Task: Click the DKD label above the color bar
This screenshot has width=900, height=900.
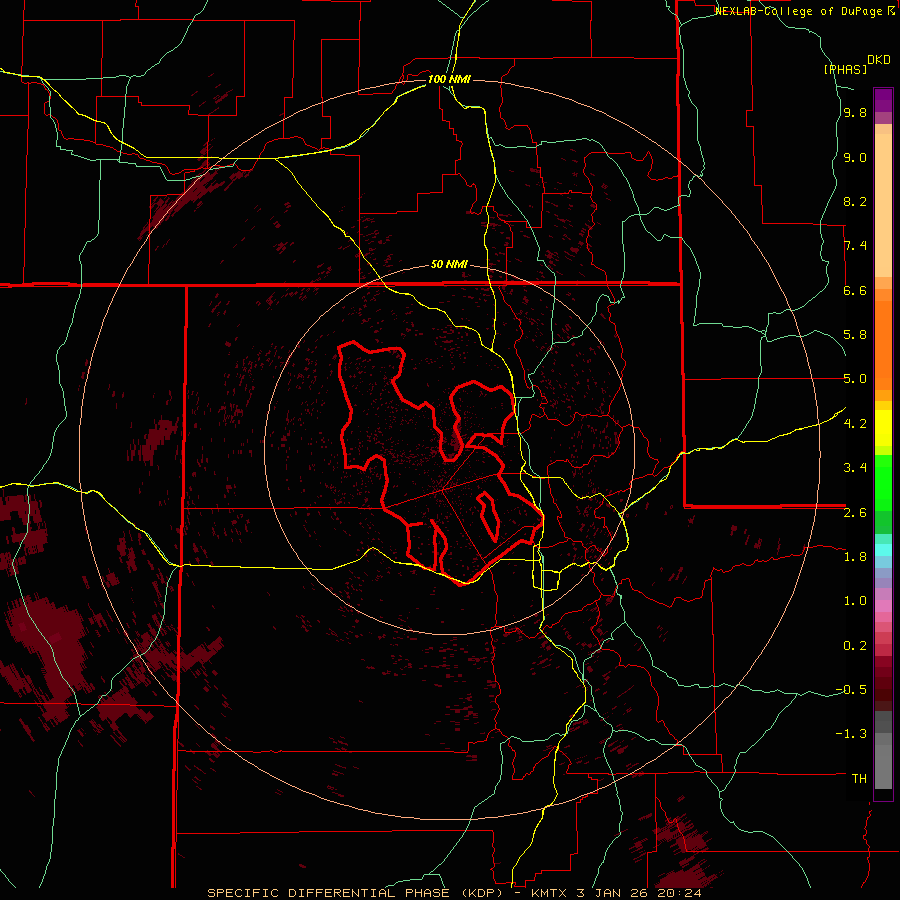Action: [878, 59]
